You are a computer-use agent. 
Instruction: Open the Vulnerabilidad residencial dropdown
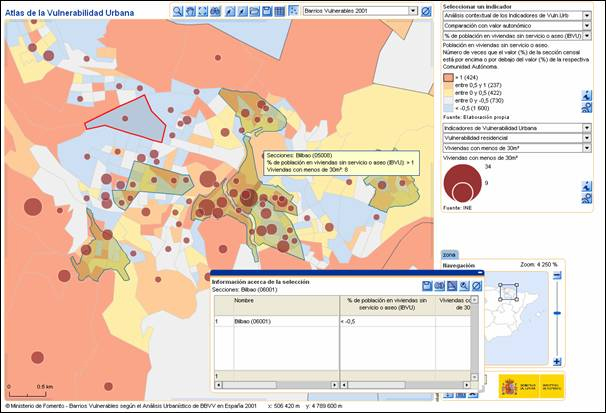[x=587, y=138]
